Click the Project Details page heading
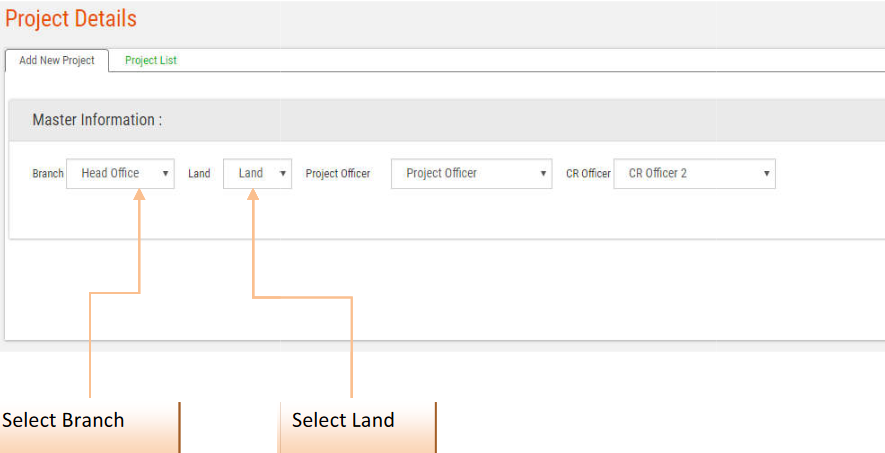 click(x=71, y=19)
